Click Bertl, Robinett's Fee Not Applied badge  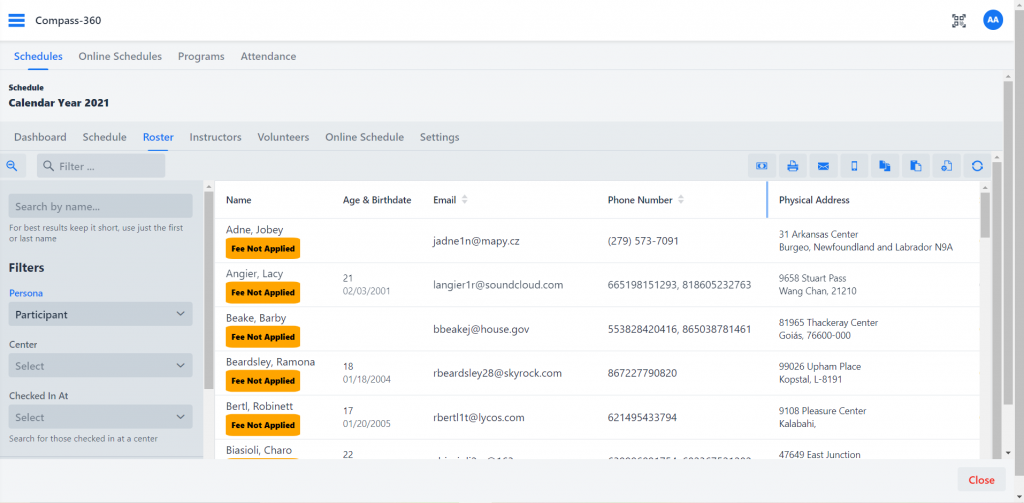(263, 425)
